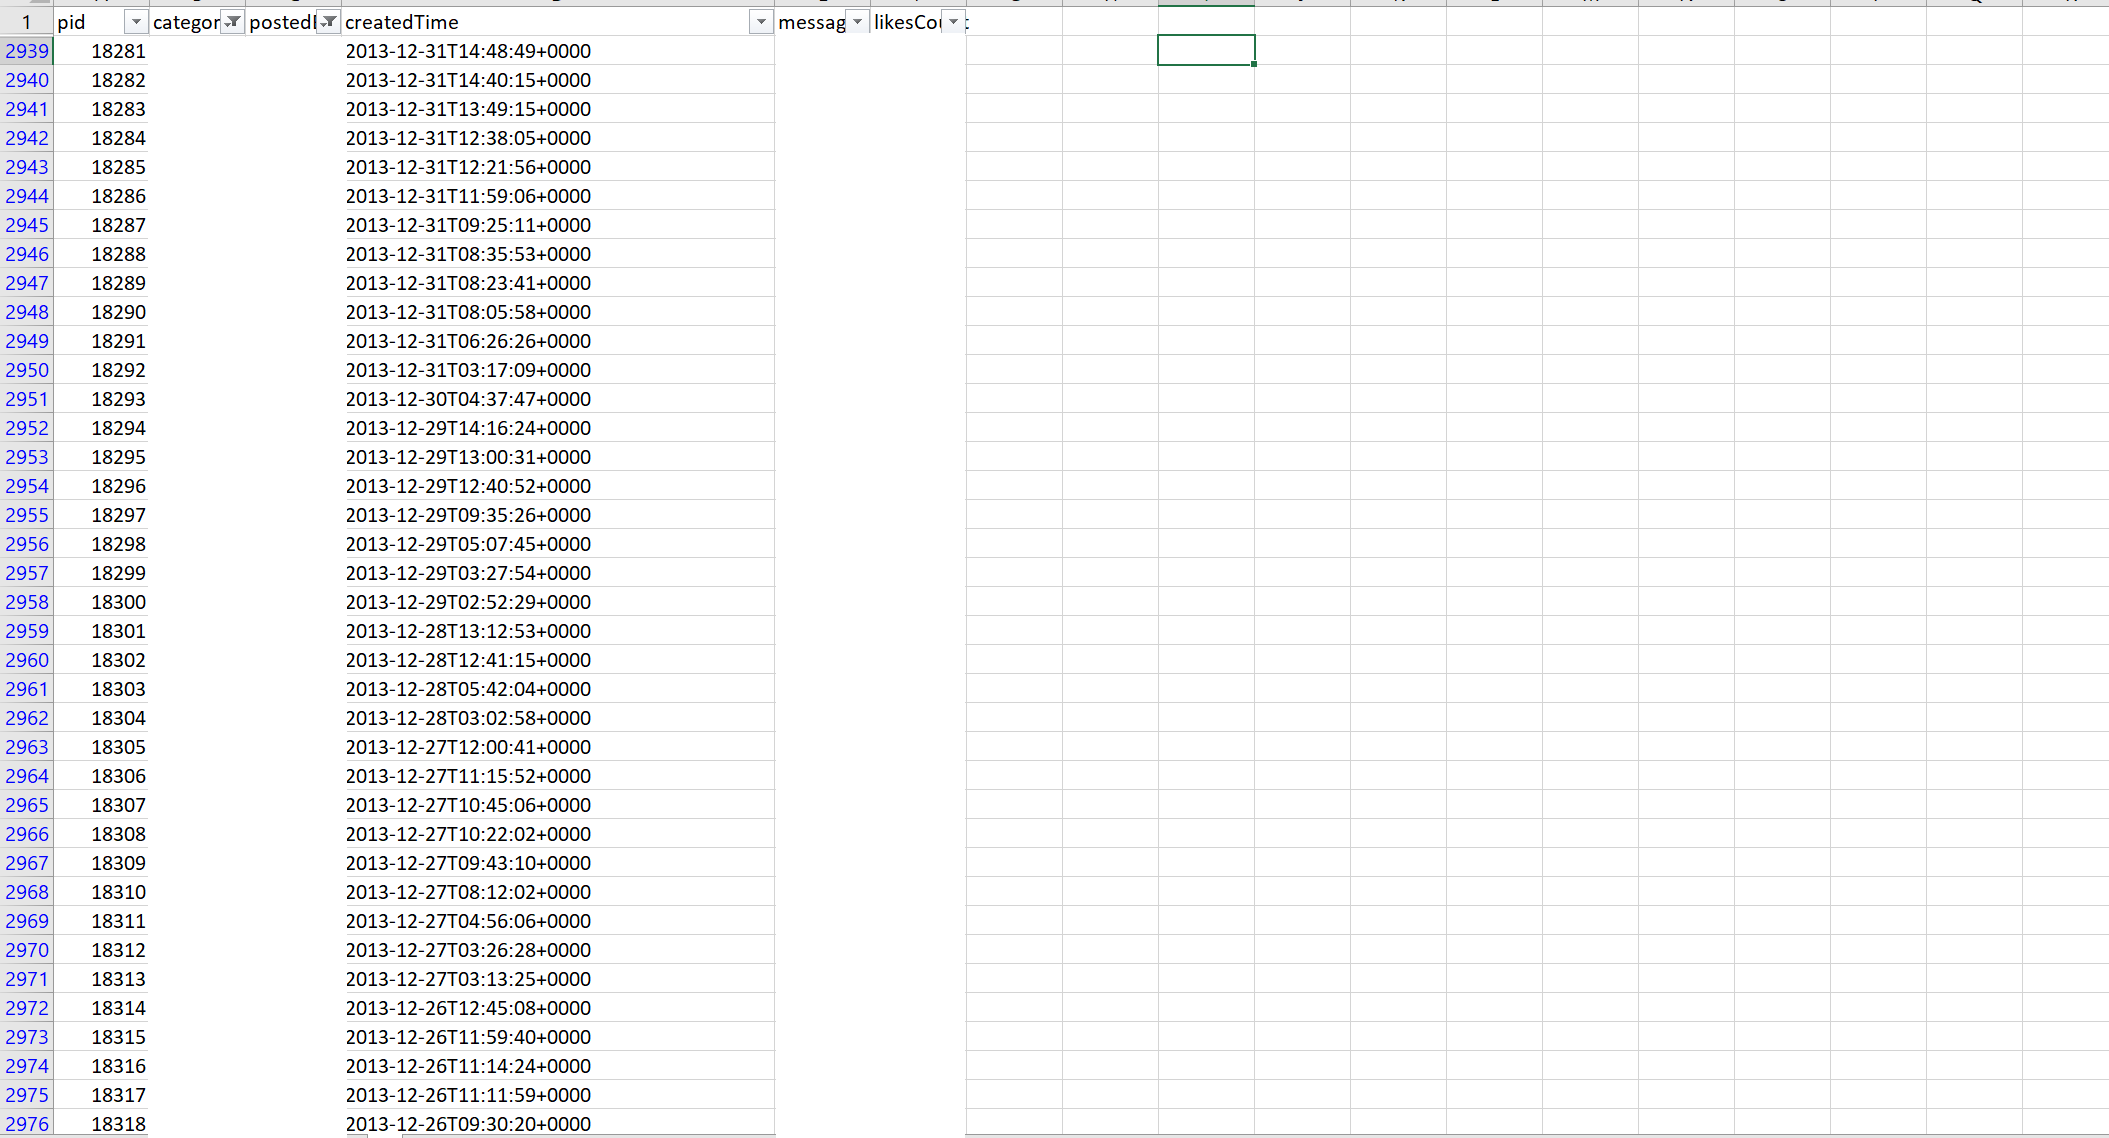Open the active postedBy column filter
Screen dimensions: 2109x1138
328,22
